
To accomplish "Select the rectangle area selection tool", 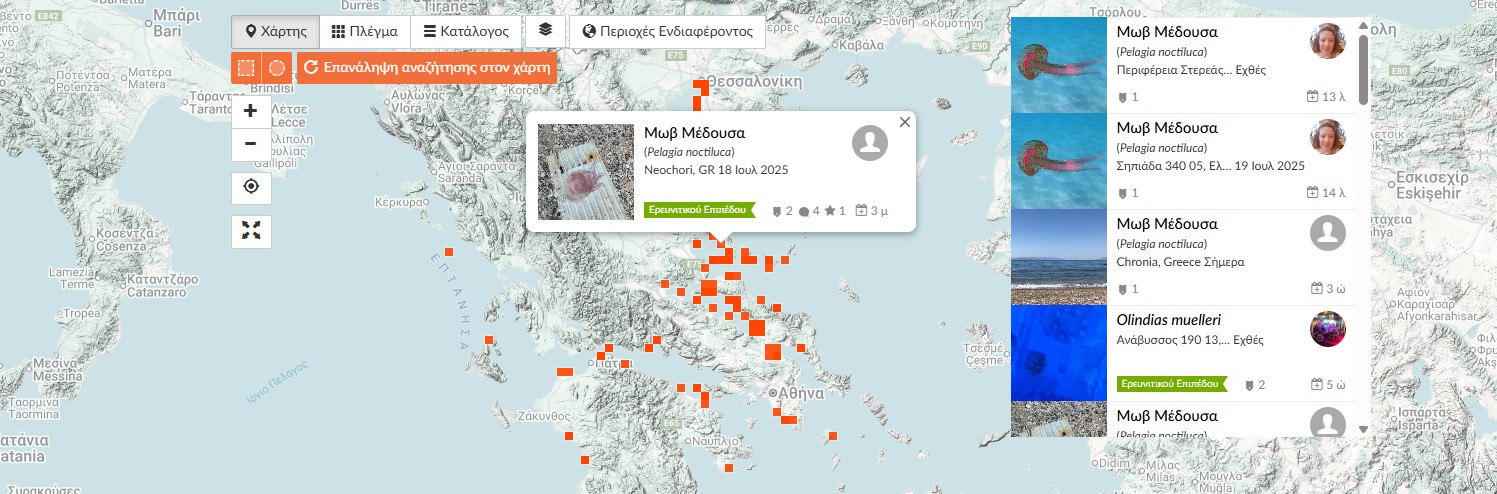I will pyautogui.click(x=247, y=68).
